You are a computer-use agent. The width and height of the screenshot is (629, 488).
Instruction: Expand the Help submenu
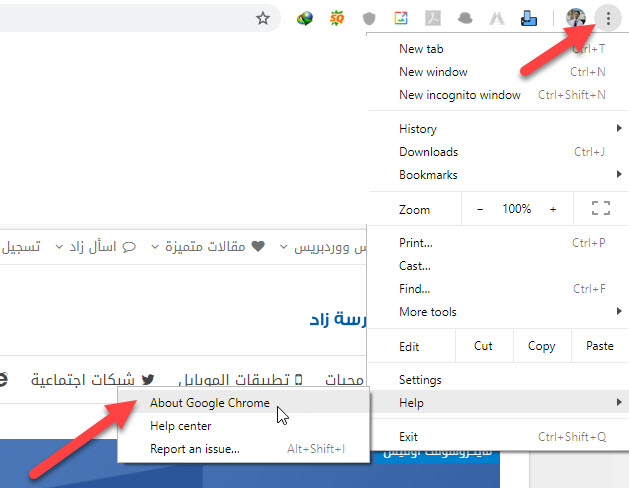[x=498, y=403]
